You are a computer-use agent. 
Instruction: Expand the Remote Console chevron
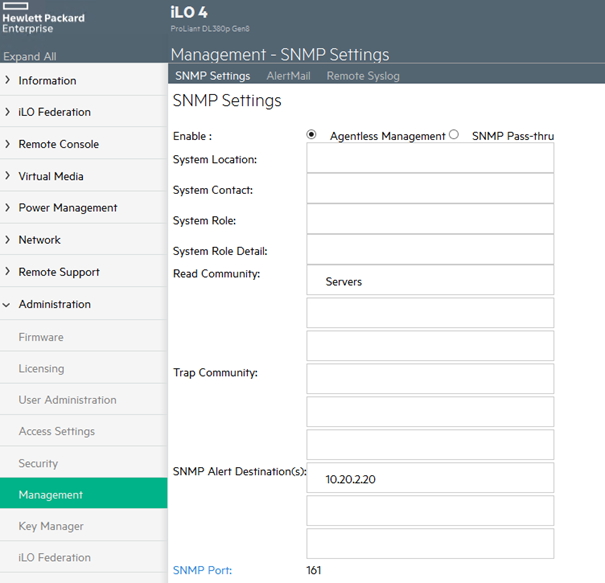(x=7, y=144)
